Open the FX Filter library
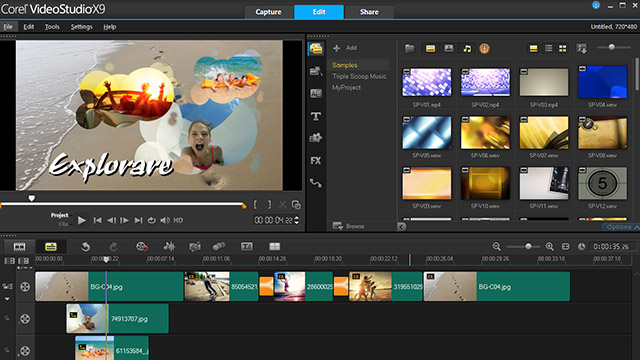Viewport: 640px width, 360px height. 316,161
